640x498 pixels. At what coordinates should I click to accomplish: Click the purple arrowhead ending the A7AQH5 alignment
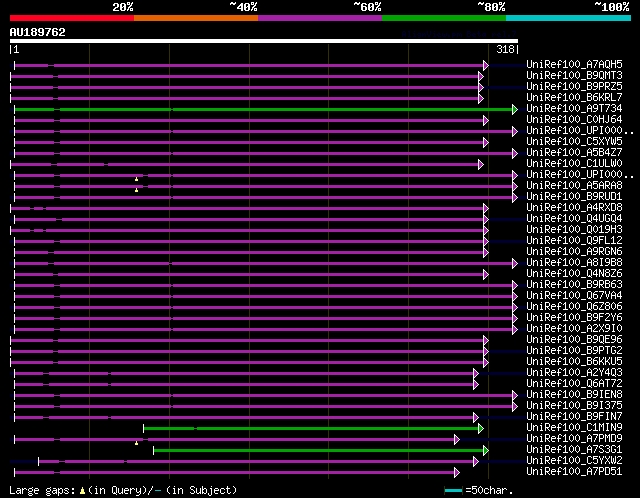(486, 65)
